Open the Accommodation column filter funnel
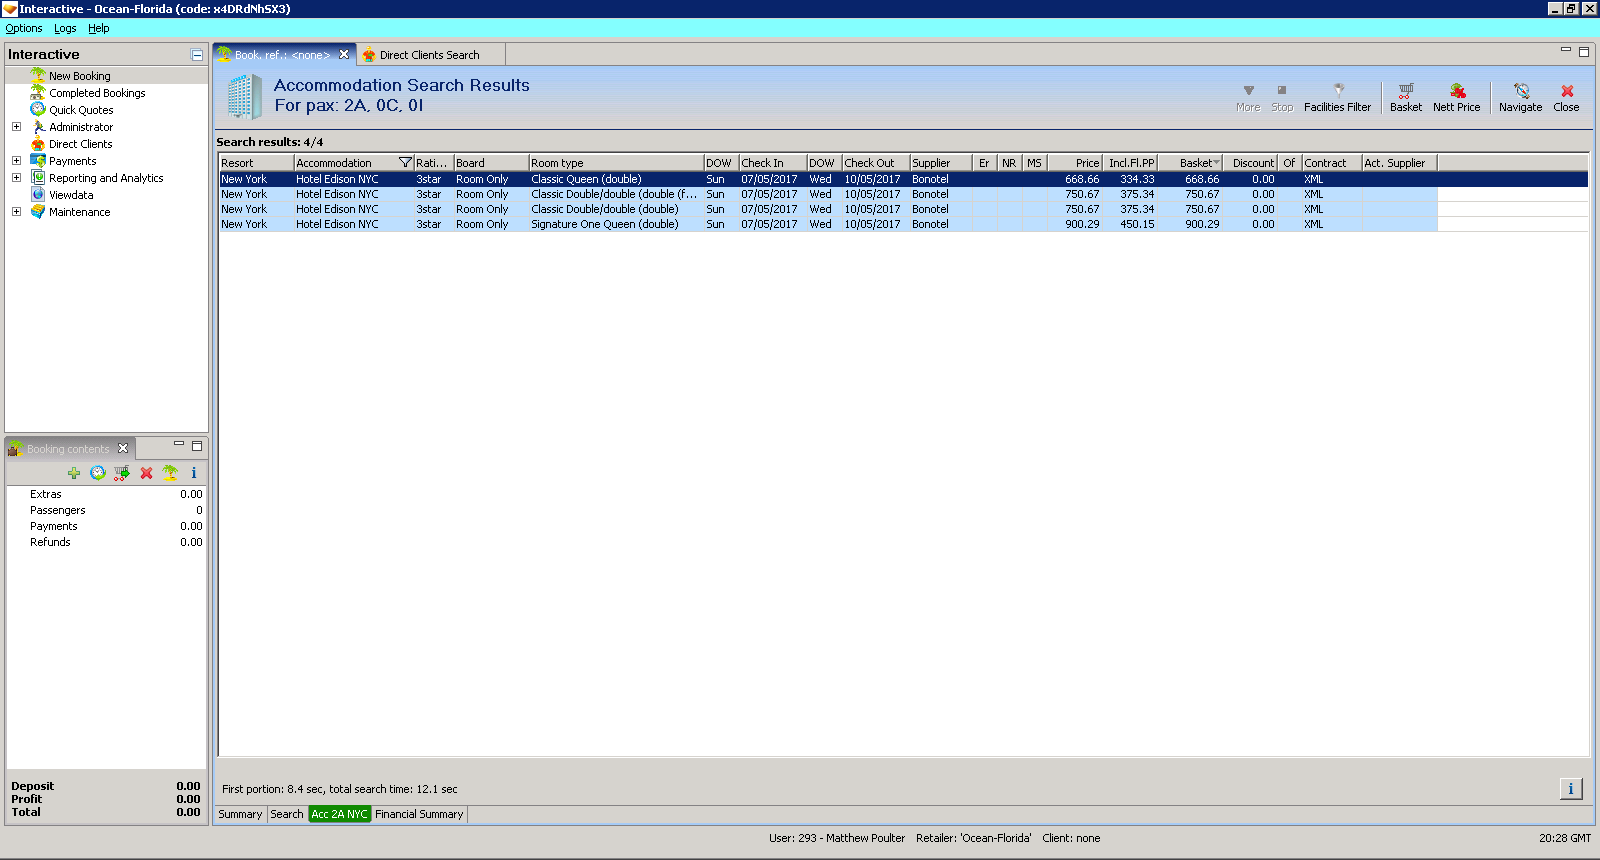This screenshot has width=1600, height=860. [x=405, y=163]
